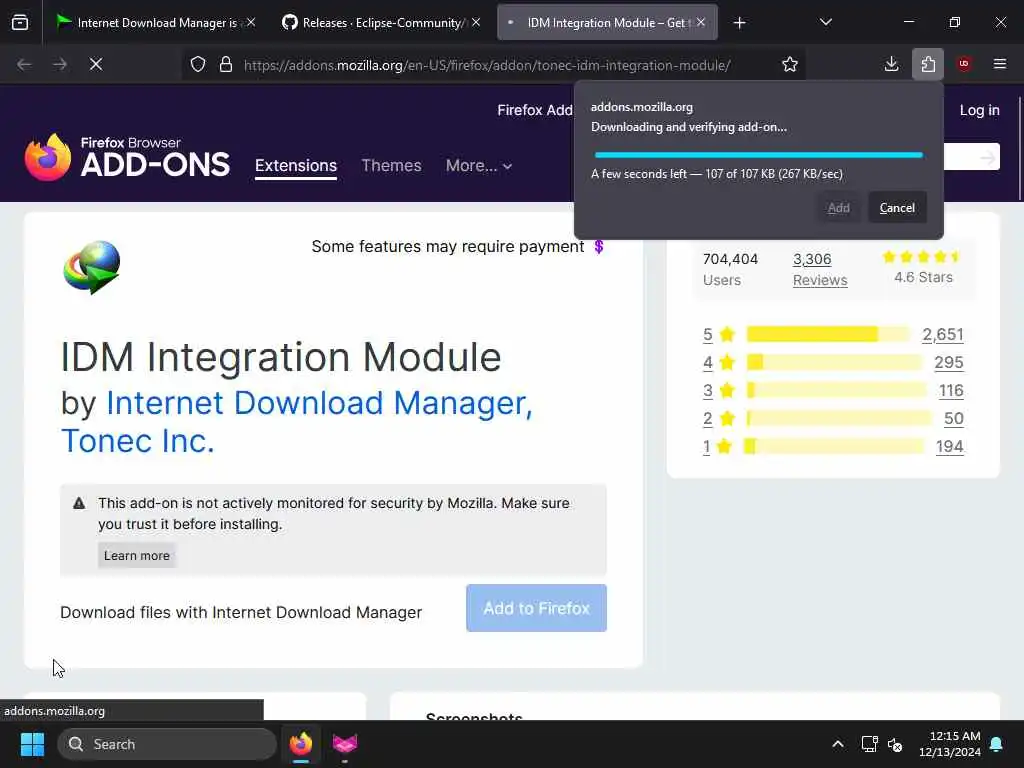This screenshot has width=1024, height=768.
Task: Stop loading the page
Action: click(96, 65)
